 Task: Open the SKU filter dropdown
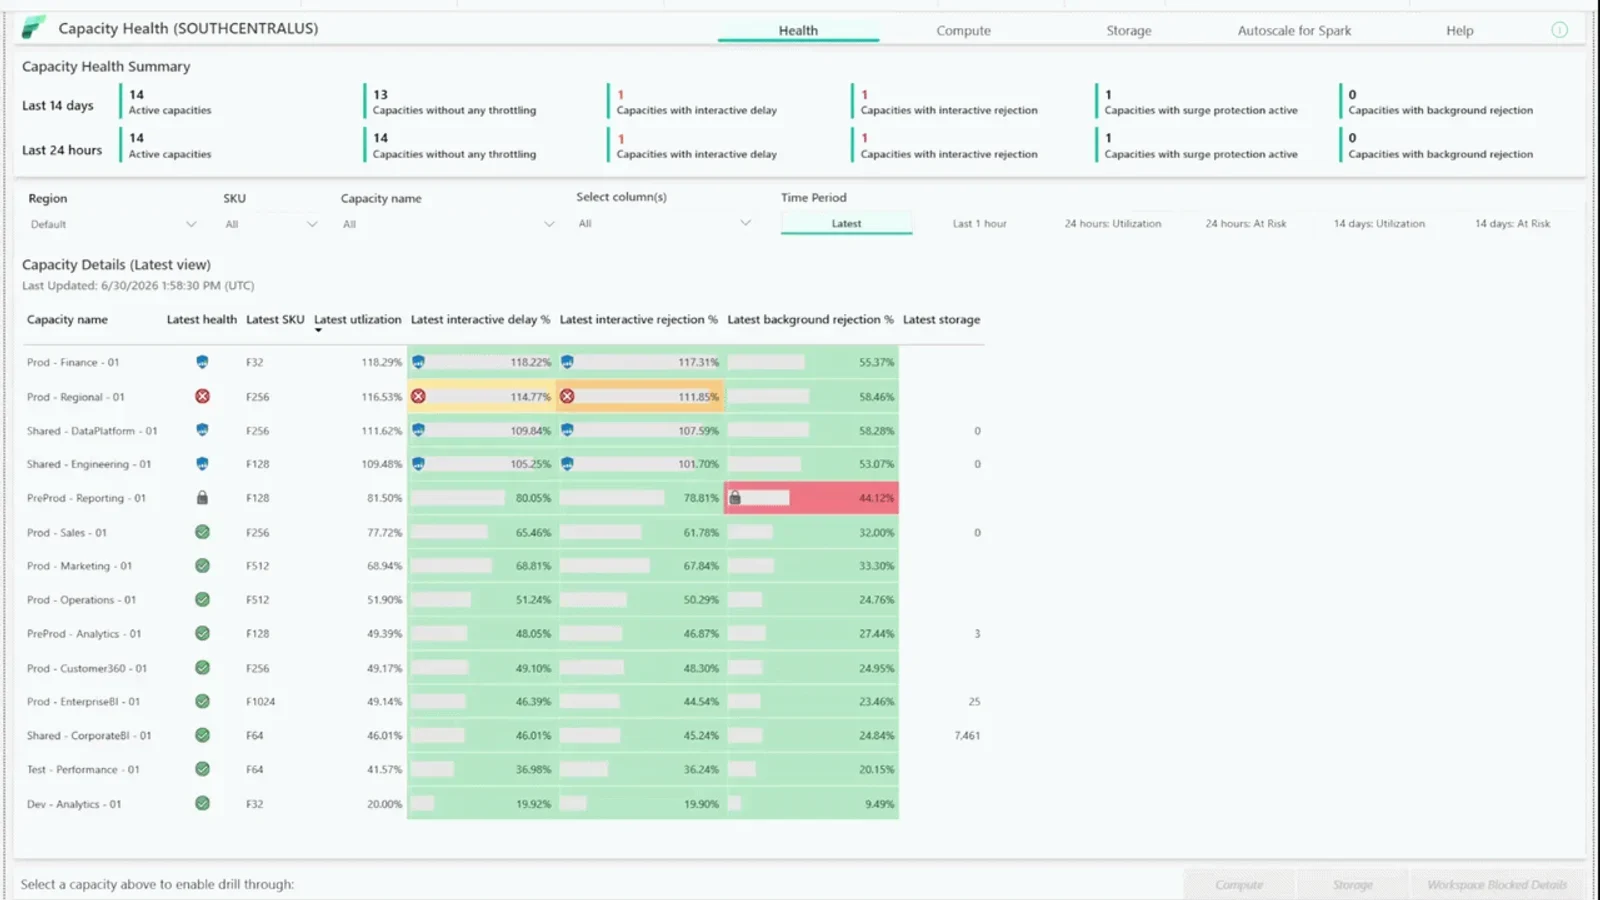point(271,224)
